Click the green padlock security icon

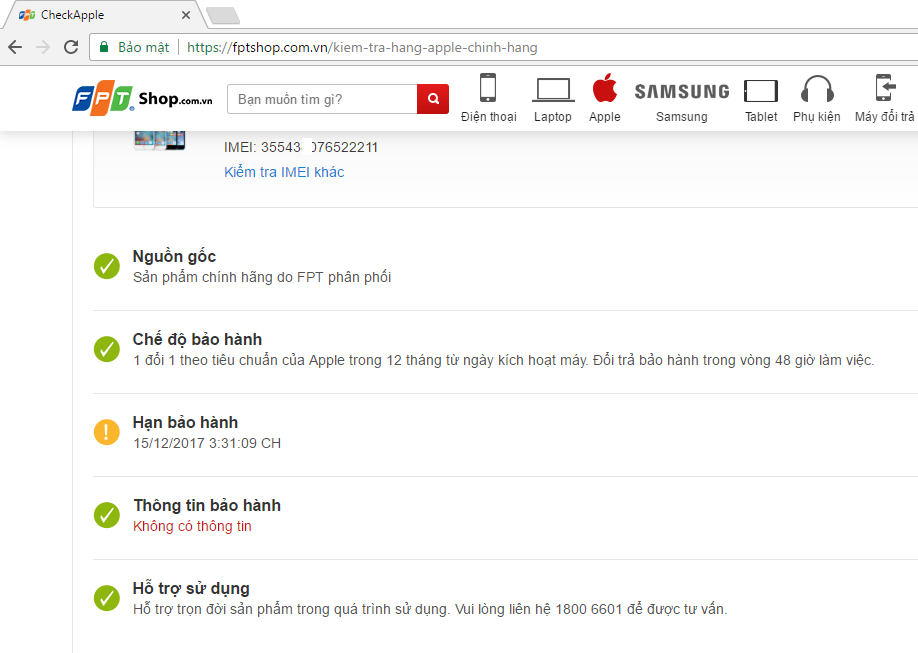tap(104, 47)
